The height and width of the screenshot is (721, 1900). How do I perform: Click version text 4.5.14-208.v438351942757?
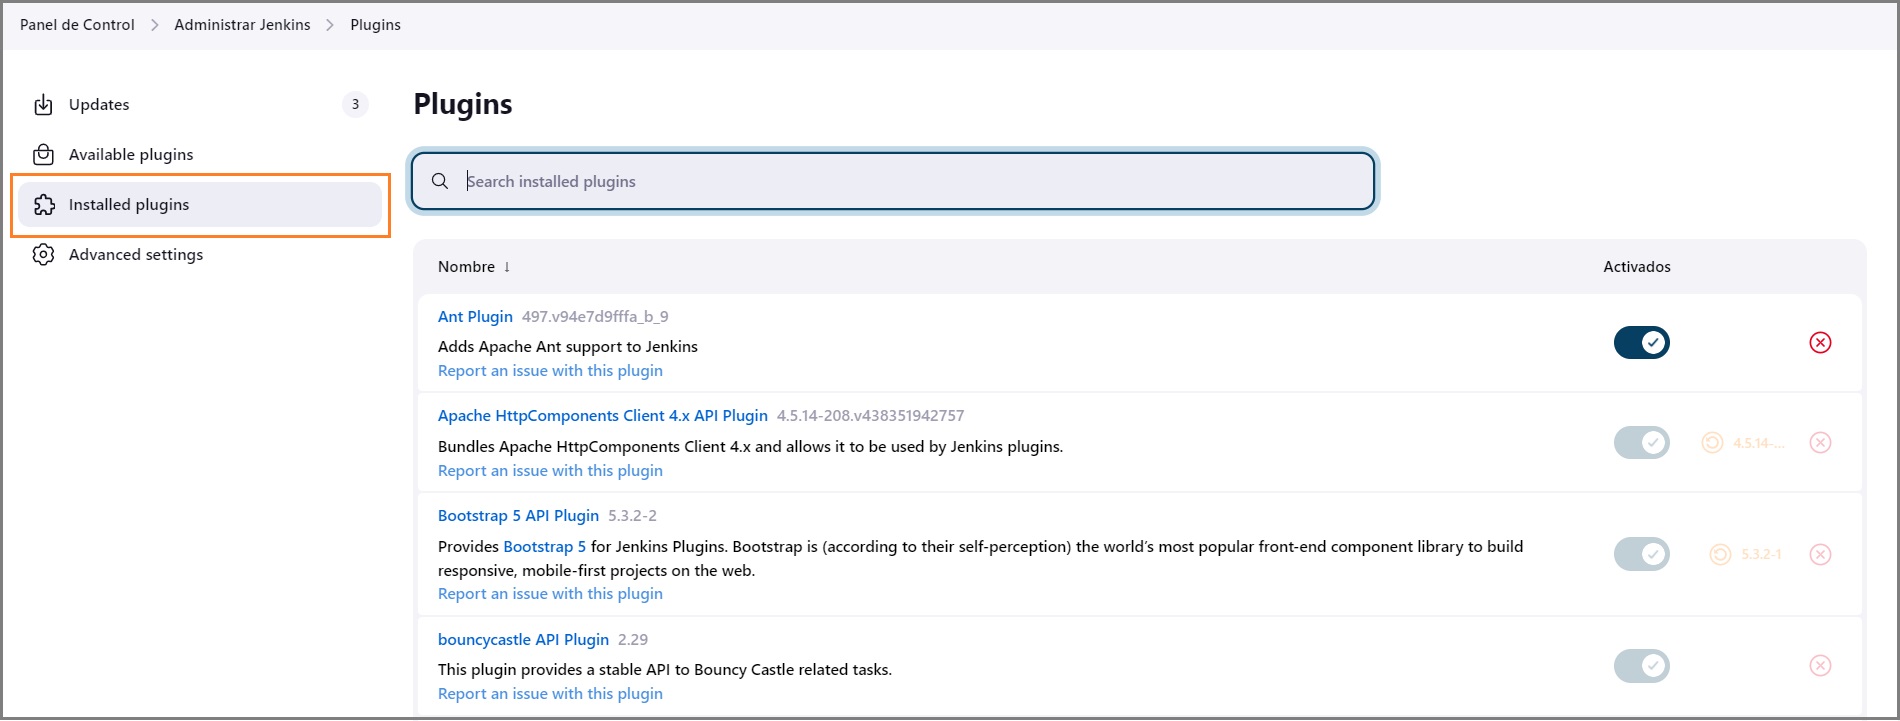(870, 416)
